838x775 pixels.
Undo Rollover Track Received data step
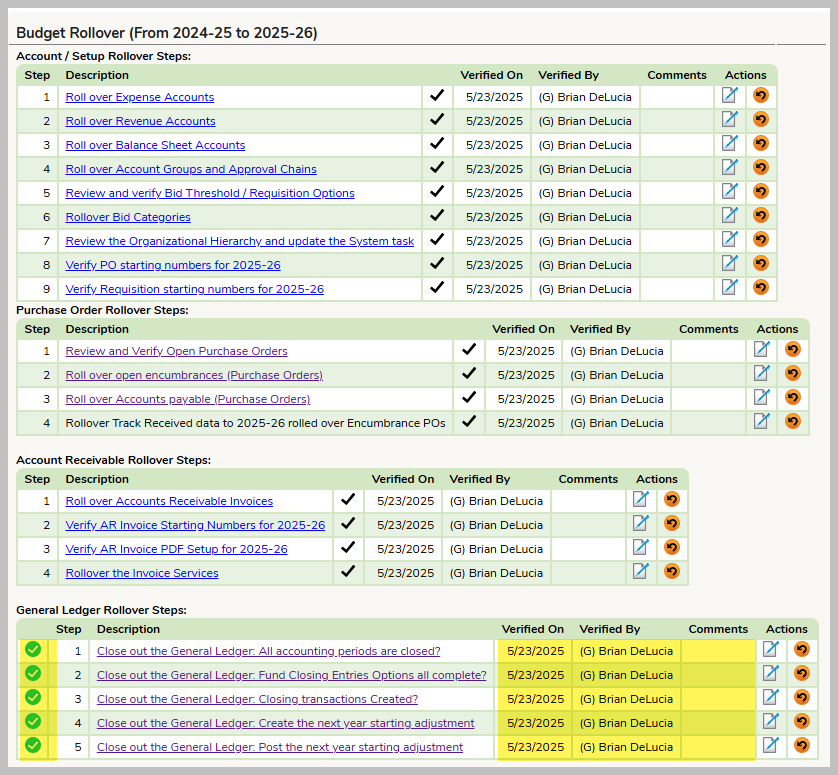[x=793, y=422]
